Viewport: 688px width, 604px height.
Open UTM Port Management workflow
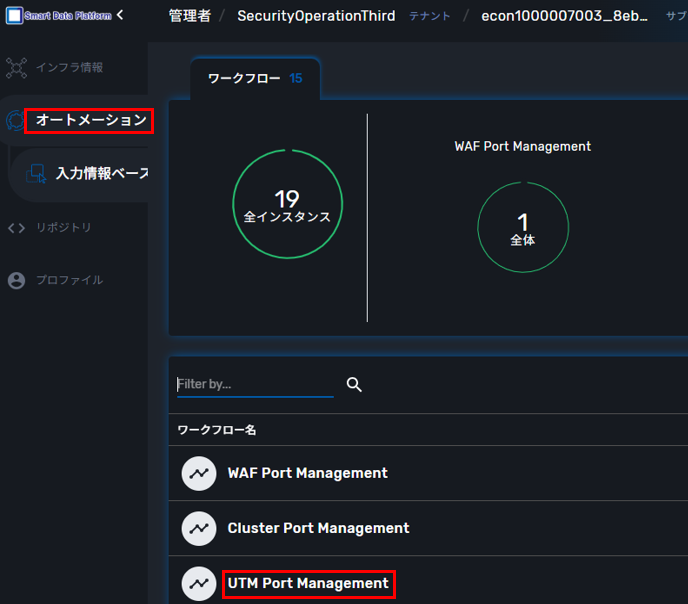point(308,584)
